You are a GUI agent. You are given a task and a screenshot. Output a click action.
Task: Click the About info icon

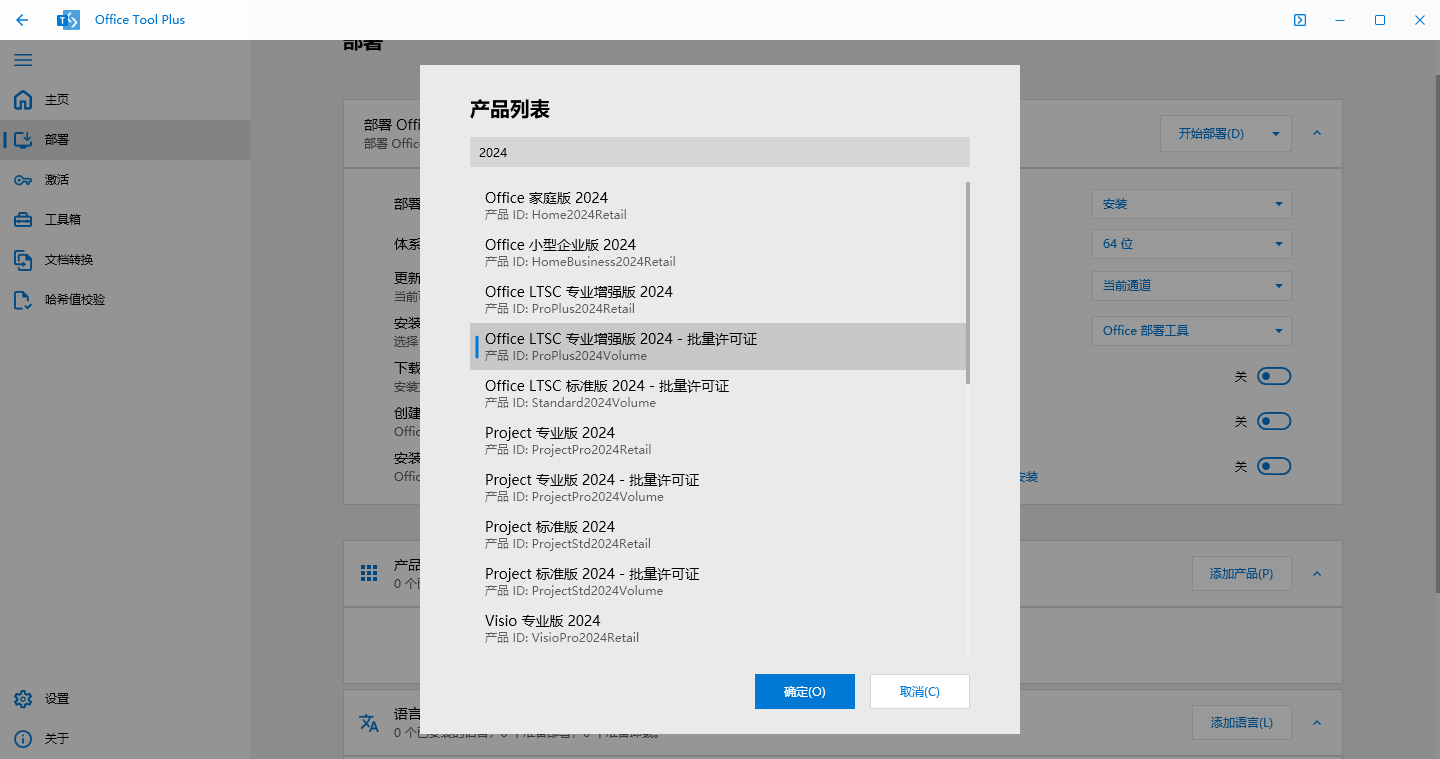coord(23,739)
